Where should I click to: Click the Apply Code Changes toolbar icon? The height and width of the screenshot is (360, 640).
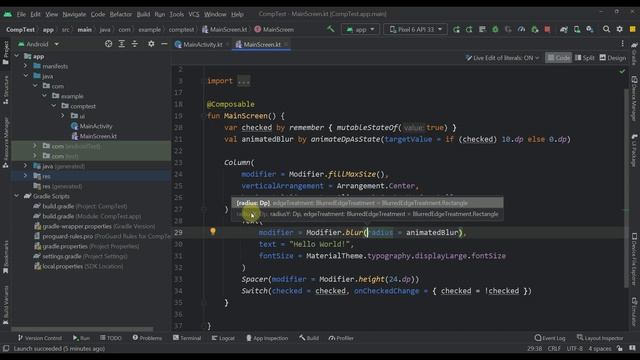pyautogui.click(x=482, y=29)
